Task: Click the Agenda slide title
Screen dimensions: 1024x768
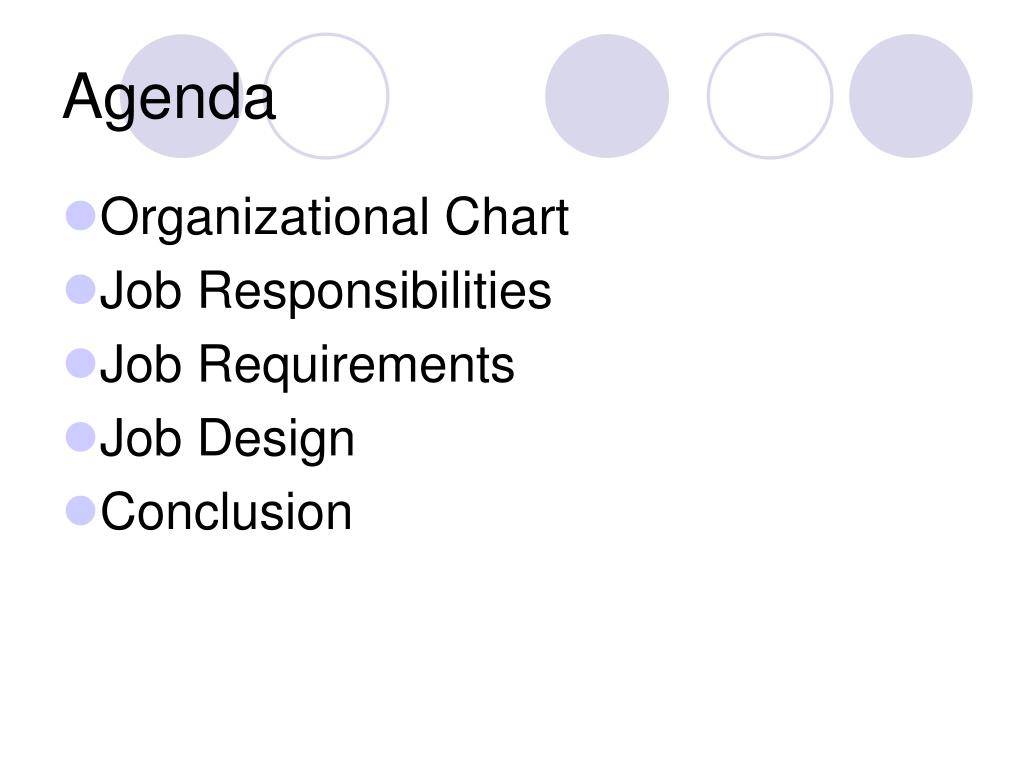Action: click(169, 98)
